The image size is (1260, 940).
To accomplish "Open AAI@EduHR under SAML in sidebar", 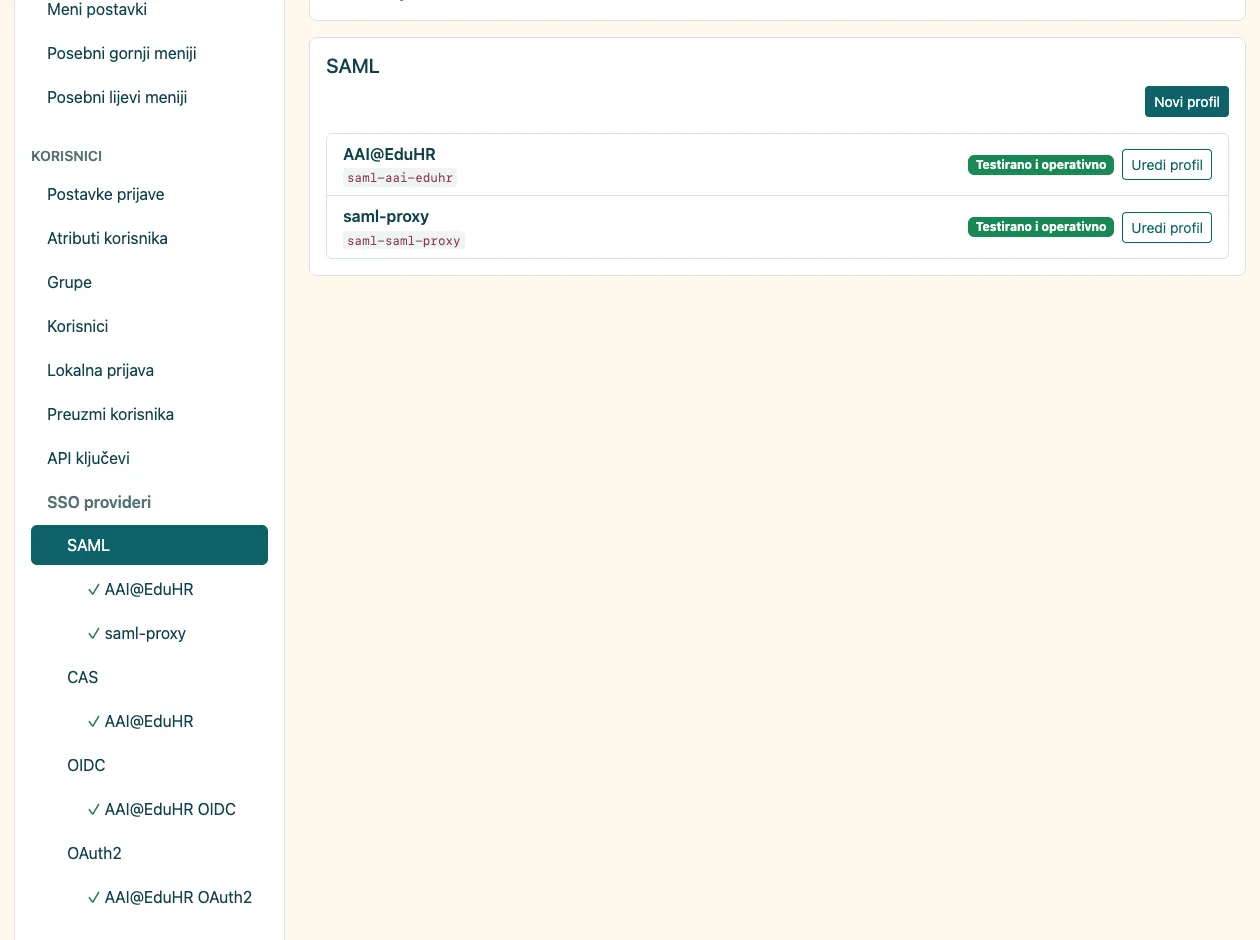I will [149, 590].
